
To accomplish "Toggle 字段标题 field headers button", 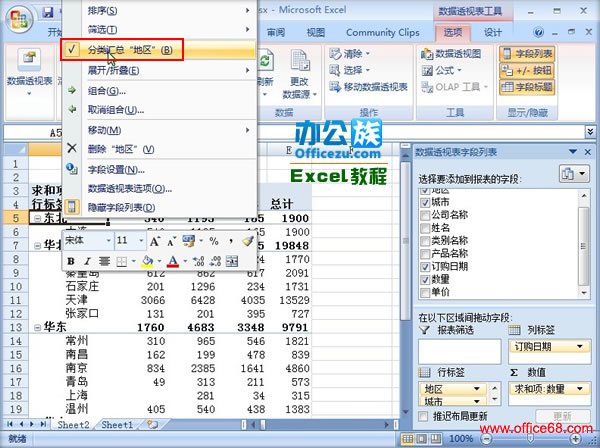I will pos(527,87).
